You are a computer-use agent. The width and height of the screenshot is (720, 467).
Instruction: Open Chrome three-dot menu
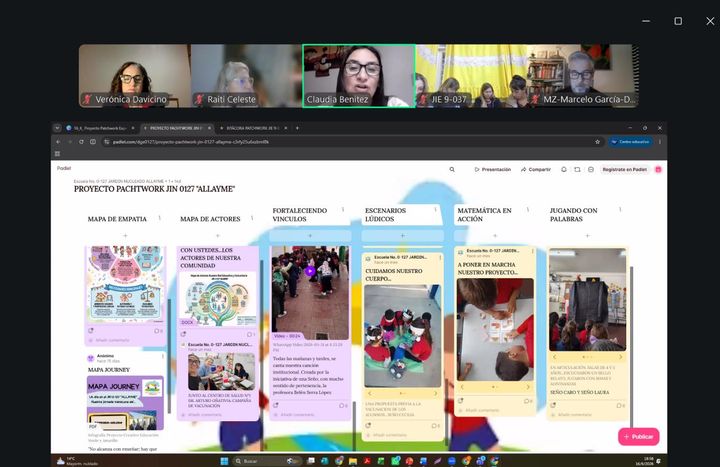coord(660,142)
